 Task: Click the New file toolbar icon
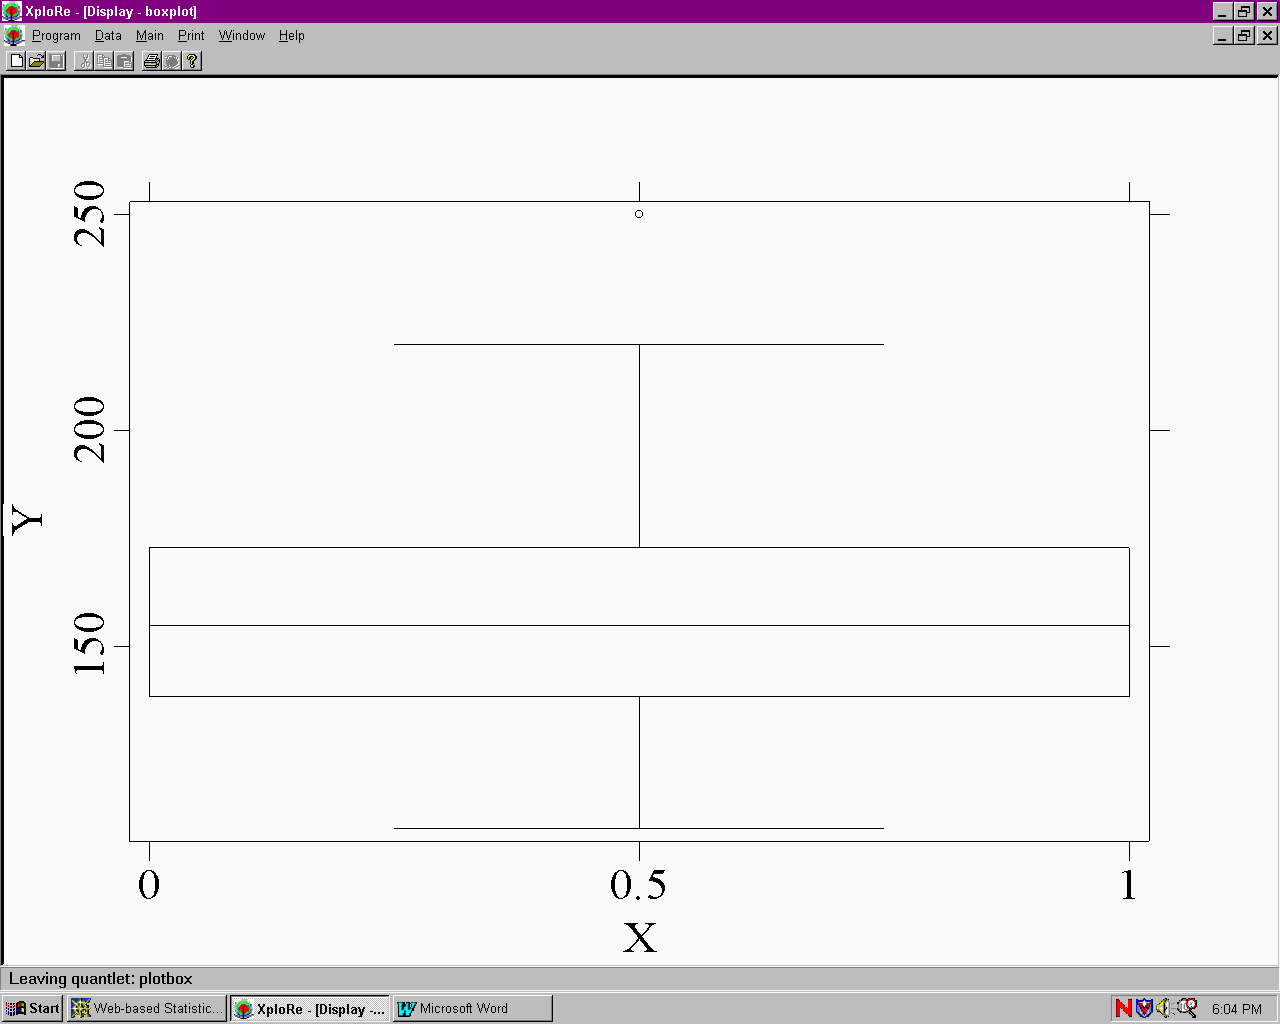pyautogui.click(x=17, y=61)
